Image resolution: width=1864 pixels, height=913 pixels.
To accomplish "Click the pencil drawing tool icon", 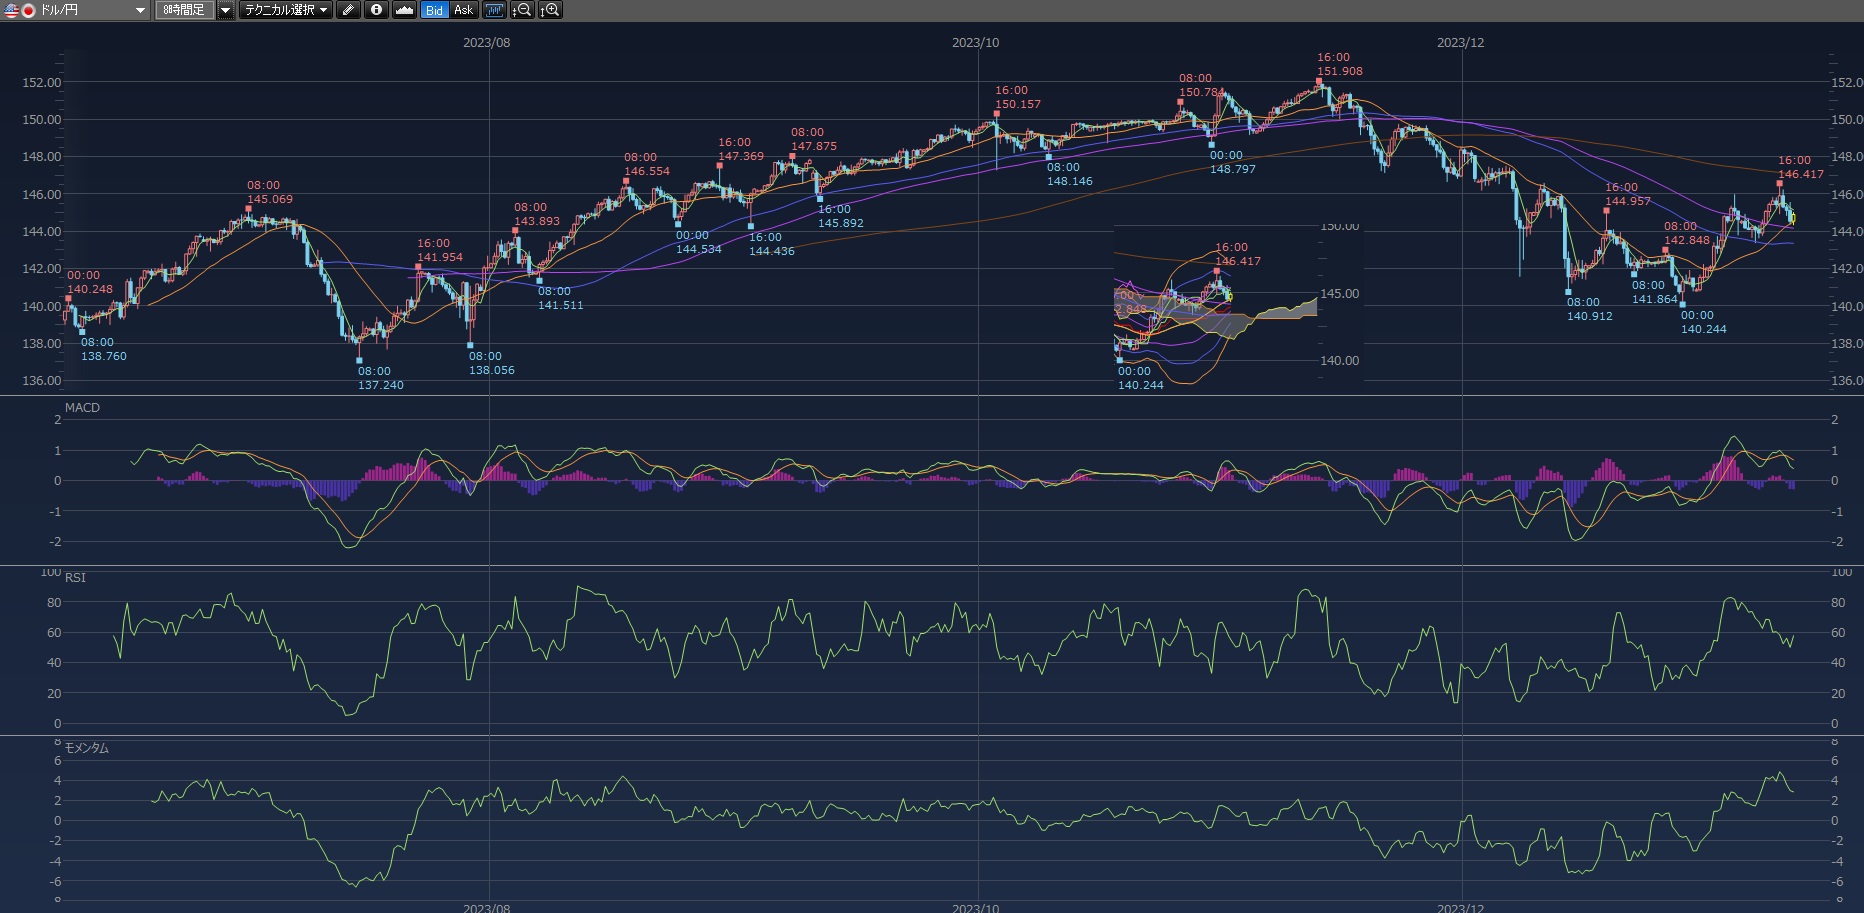I will click(x=347, y=10).
